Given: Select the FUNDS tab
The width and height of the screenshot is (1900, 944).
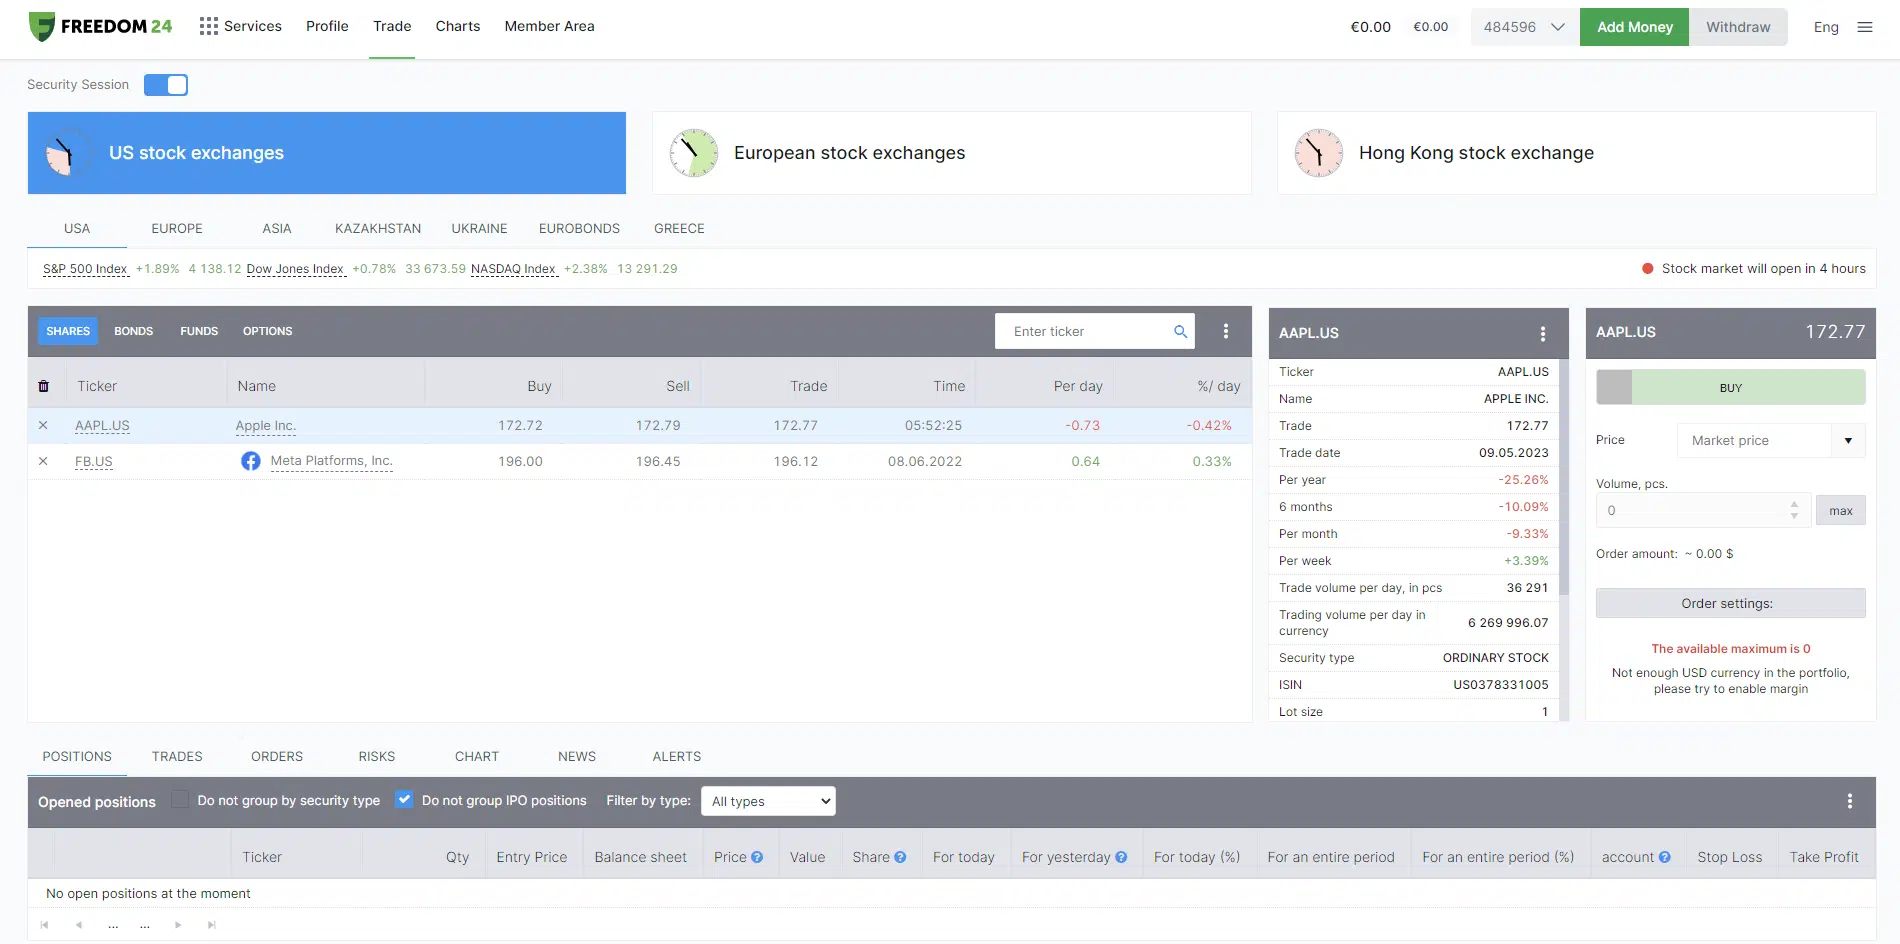Looking at the screenshot, I should pyautogui.click(x=199, y=331).
